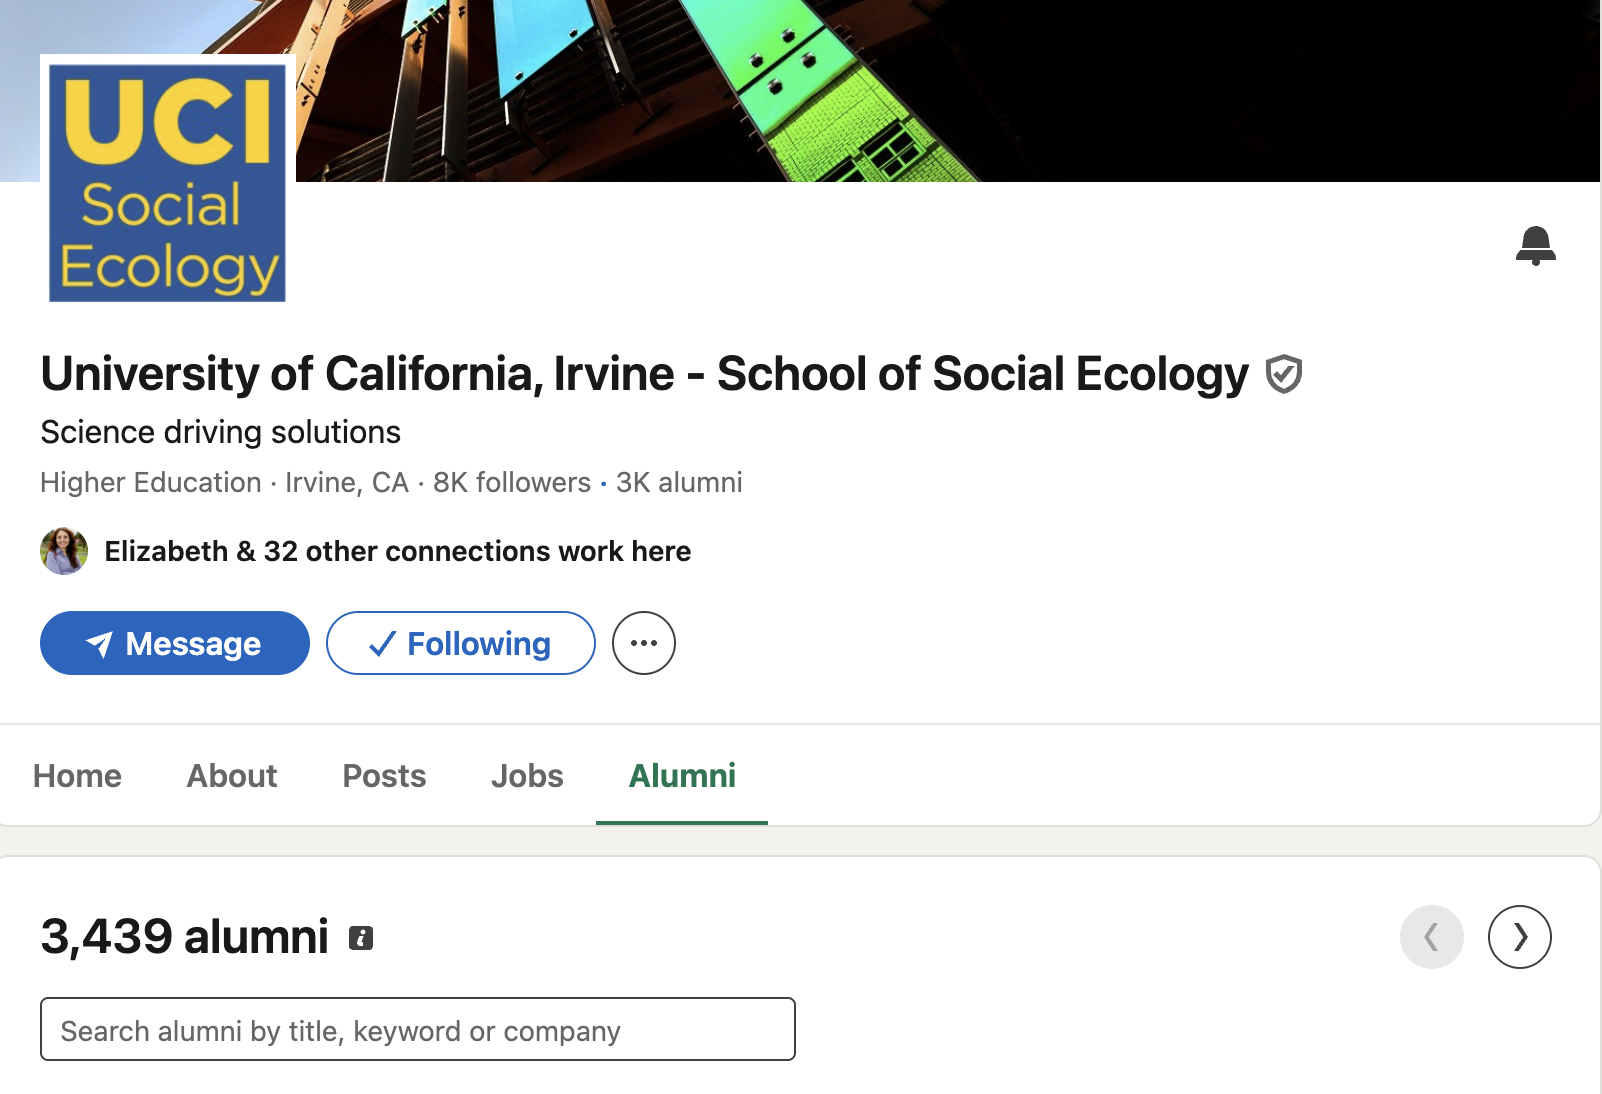Open the Jobs tab
Viewport: 1602px width, 1094px height.
(527, 776)
